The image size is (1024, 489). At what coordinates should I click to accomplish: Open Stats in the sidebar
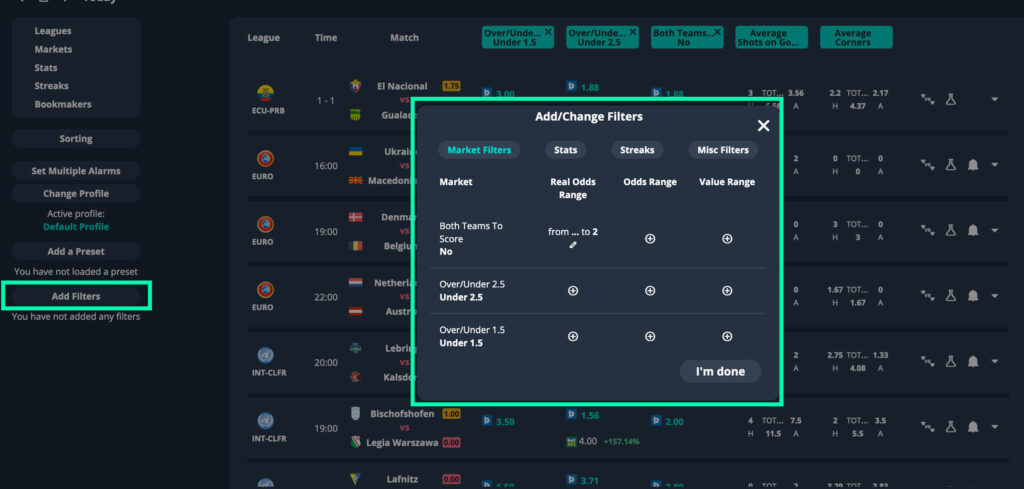pyautogui.click(x=46, y=67)
